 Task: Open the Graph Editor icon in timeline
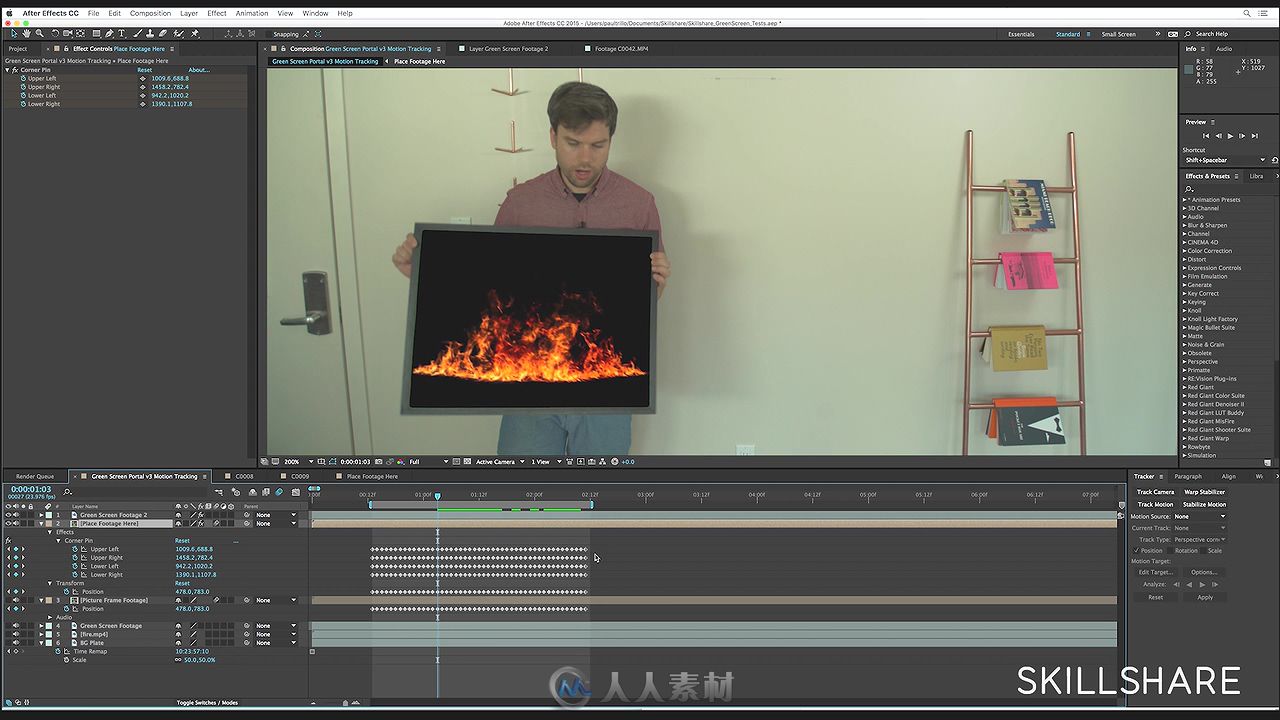pyautogui.click(x=296, y=492)
